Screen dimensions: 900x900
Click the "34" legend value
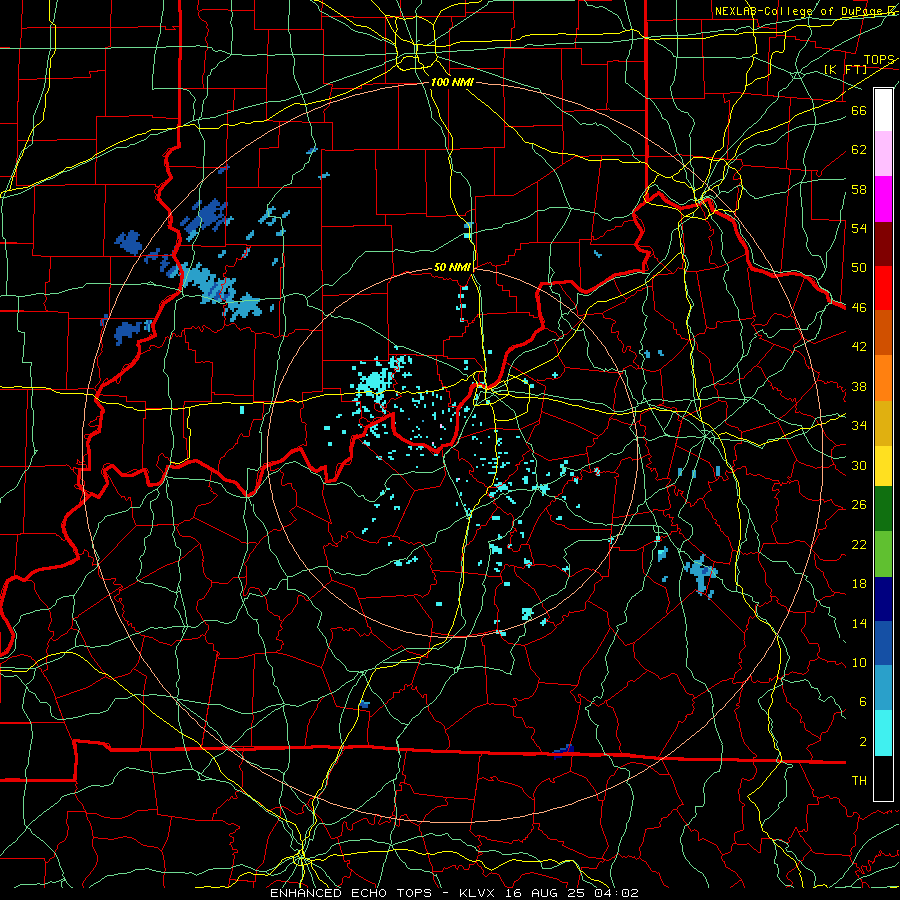click(x=859, y=426)
